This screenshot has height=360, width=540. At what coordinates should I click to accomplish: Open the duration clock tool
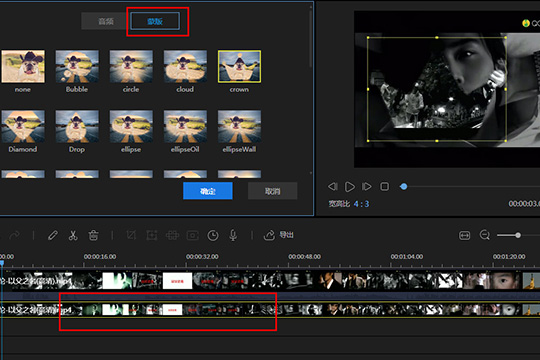213,235
